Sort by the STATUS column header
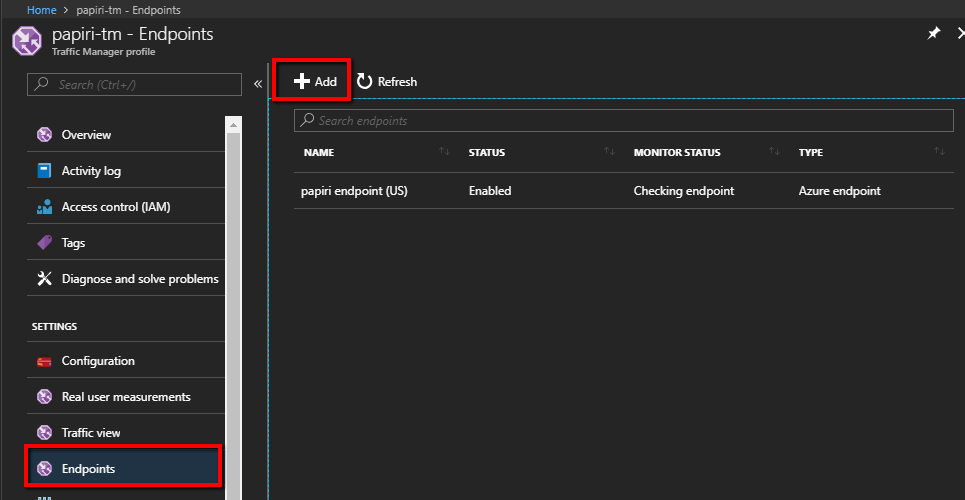The height and width of the screenshot is (500, 965). pos(487,152)
